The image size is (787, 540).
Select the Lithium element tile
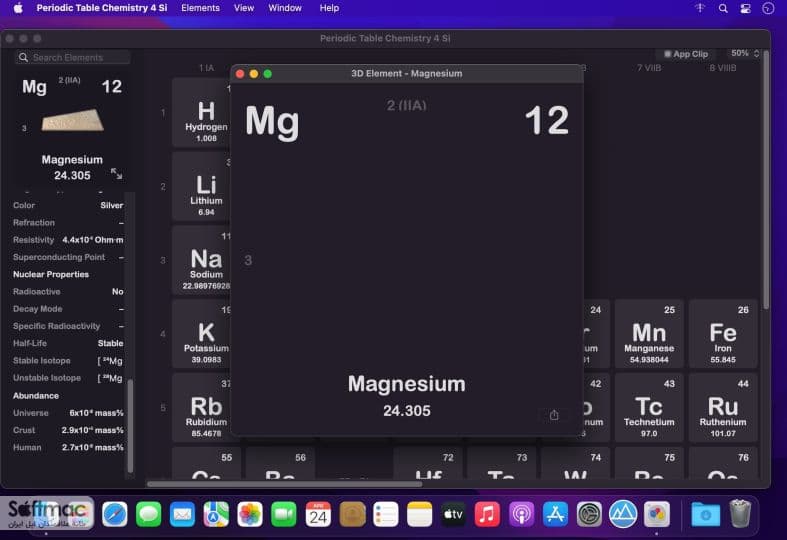(x=201, y=187)
